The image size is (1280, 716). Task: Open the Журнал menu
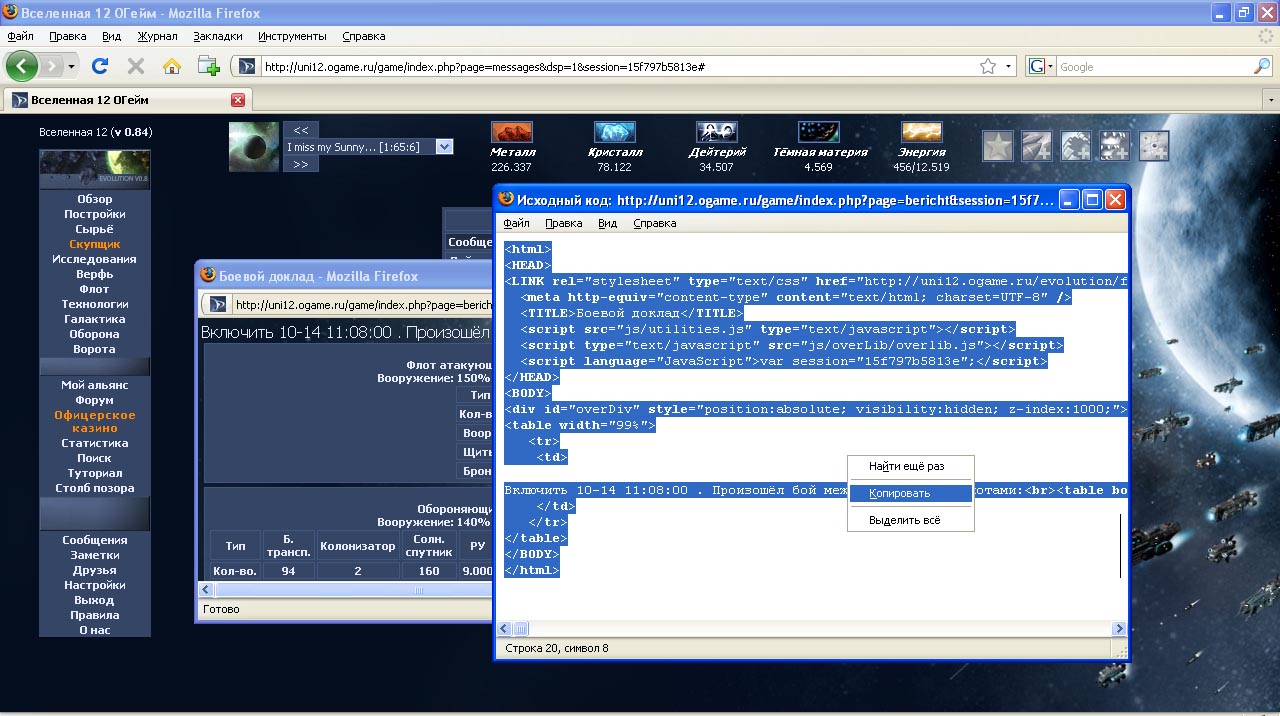pyautogui.click(x=157, y=36)
